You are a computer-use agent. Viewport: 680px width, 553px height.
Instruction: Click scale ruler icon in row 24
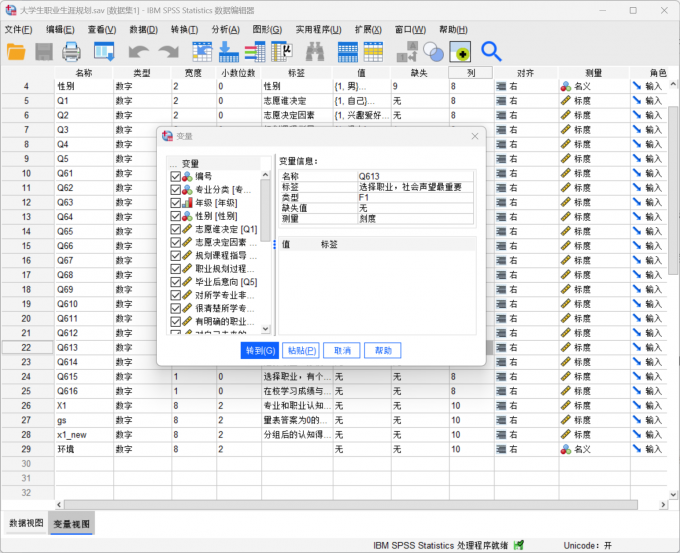point(566,376)
